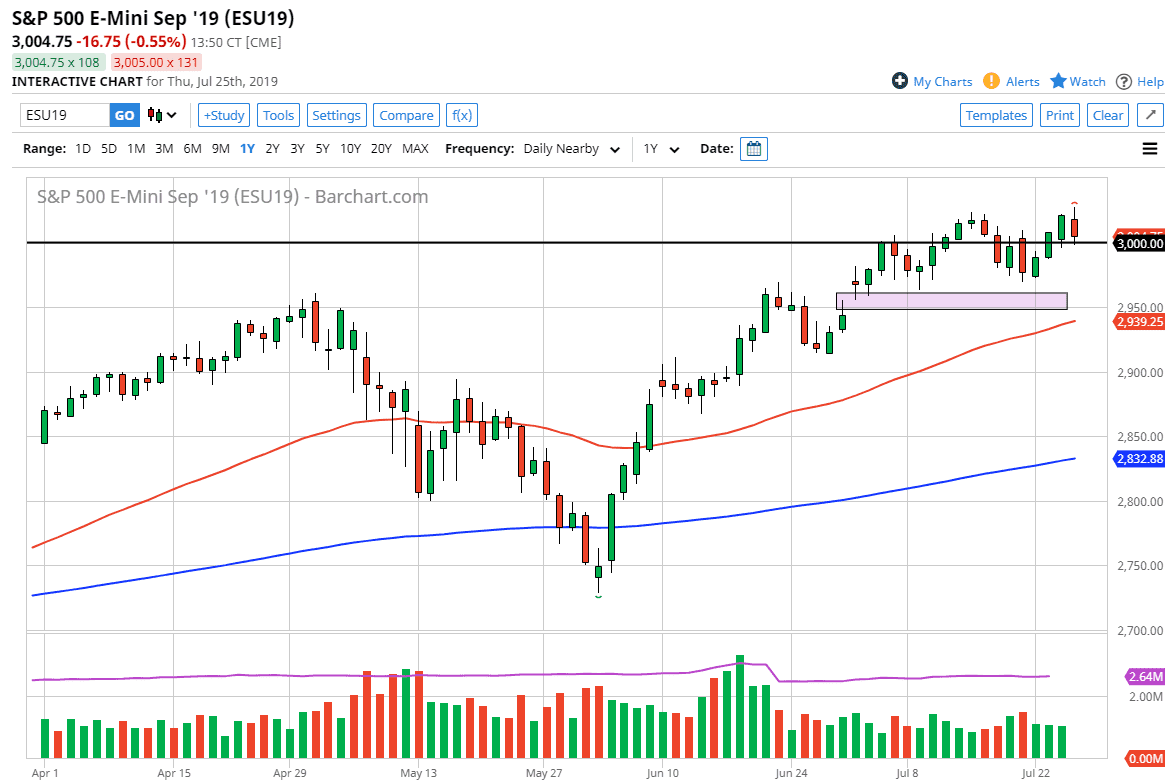Open the 1Y period dropdown beside Frequency
1165x780 pixels.
click(x=658, y=148)
